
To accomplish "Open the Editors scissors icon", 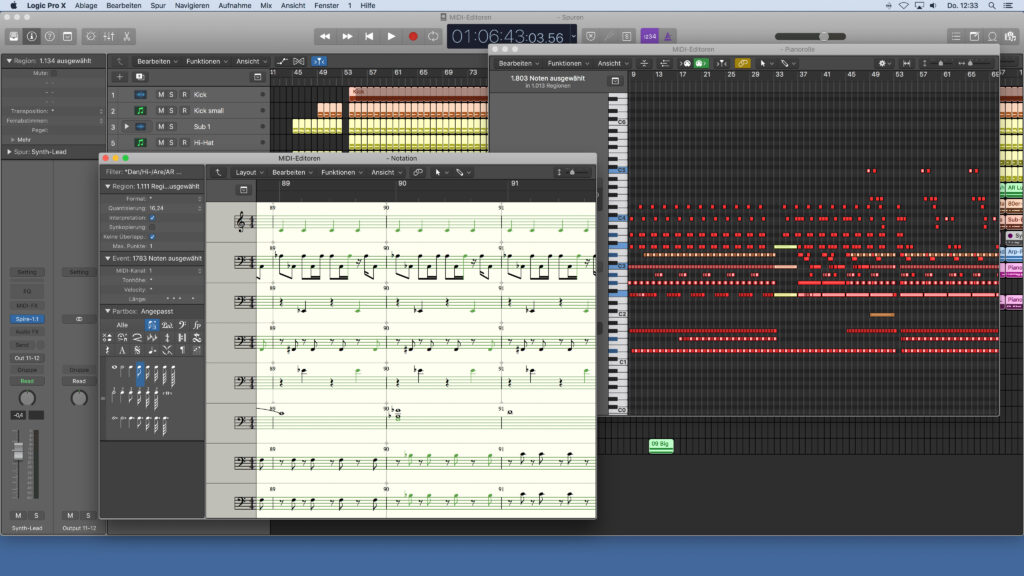I will click(x=127, y=37).
